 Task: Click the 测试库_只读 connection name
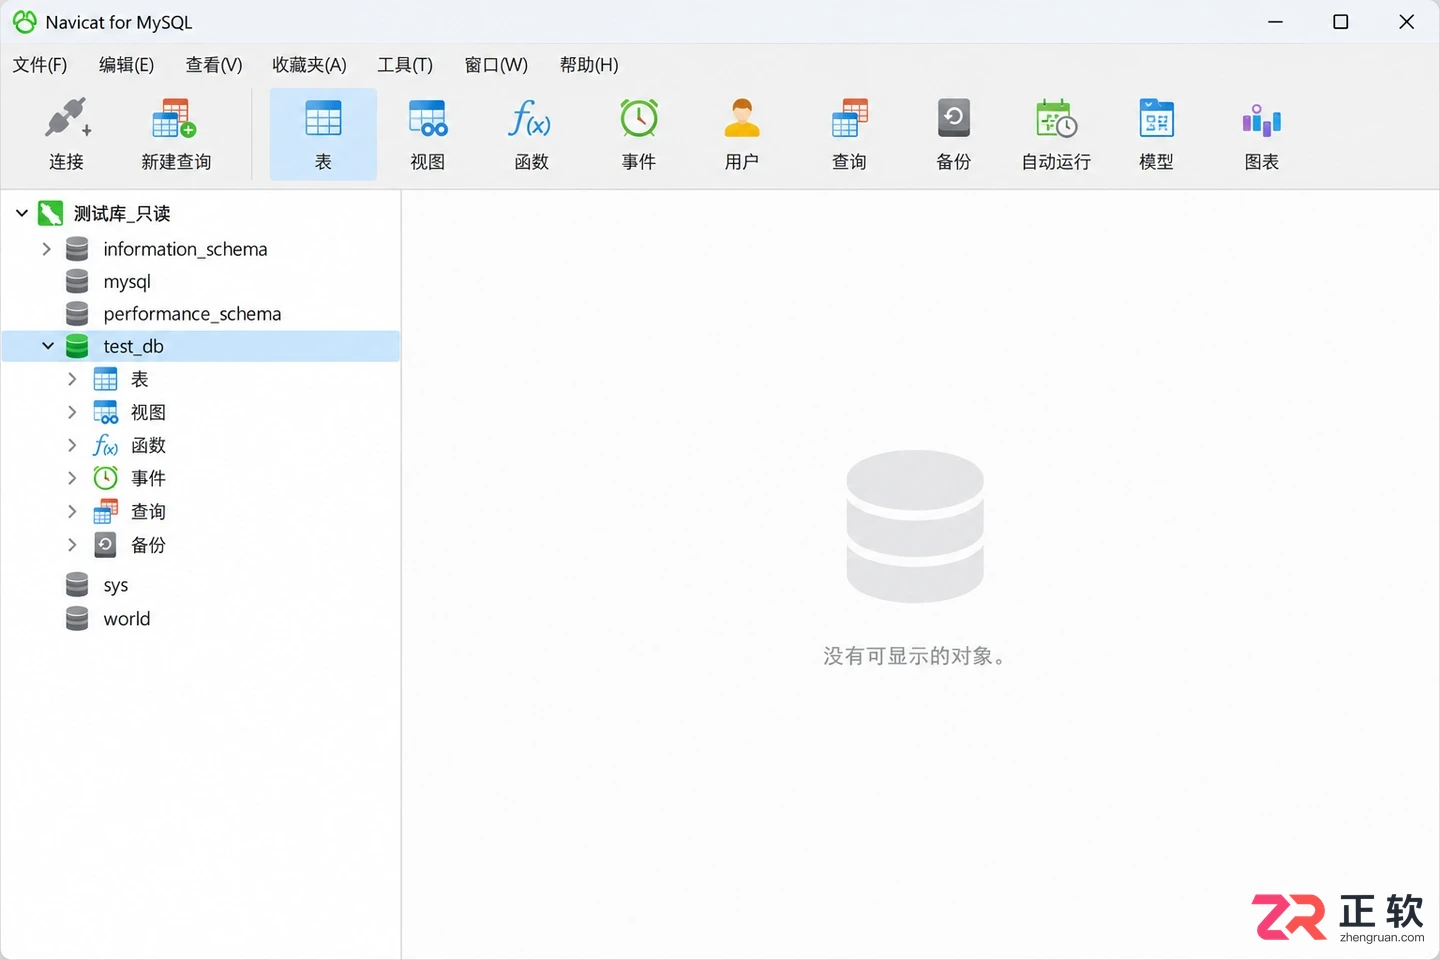pos(122,213)
